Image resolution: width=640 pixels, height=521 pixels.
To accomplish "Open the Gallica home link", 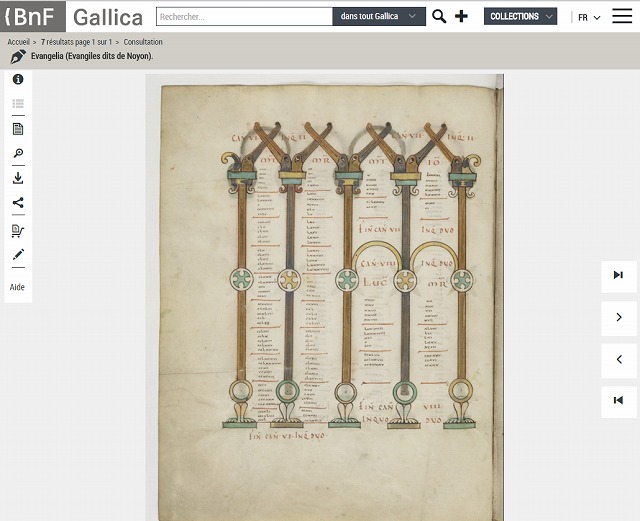I will click(108, 17).
